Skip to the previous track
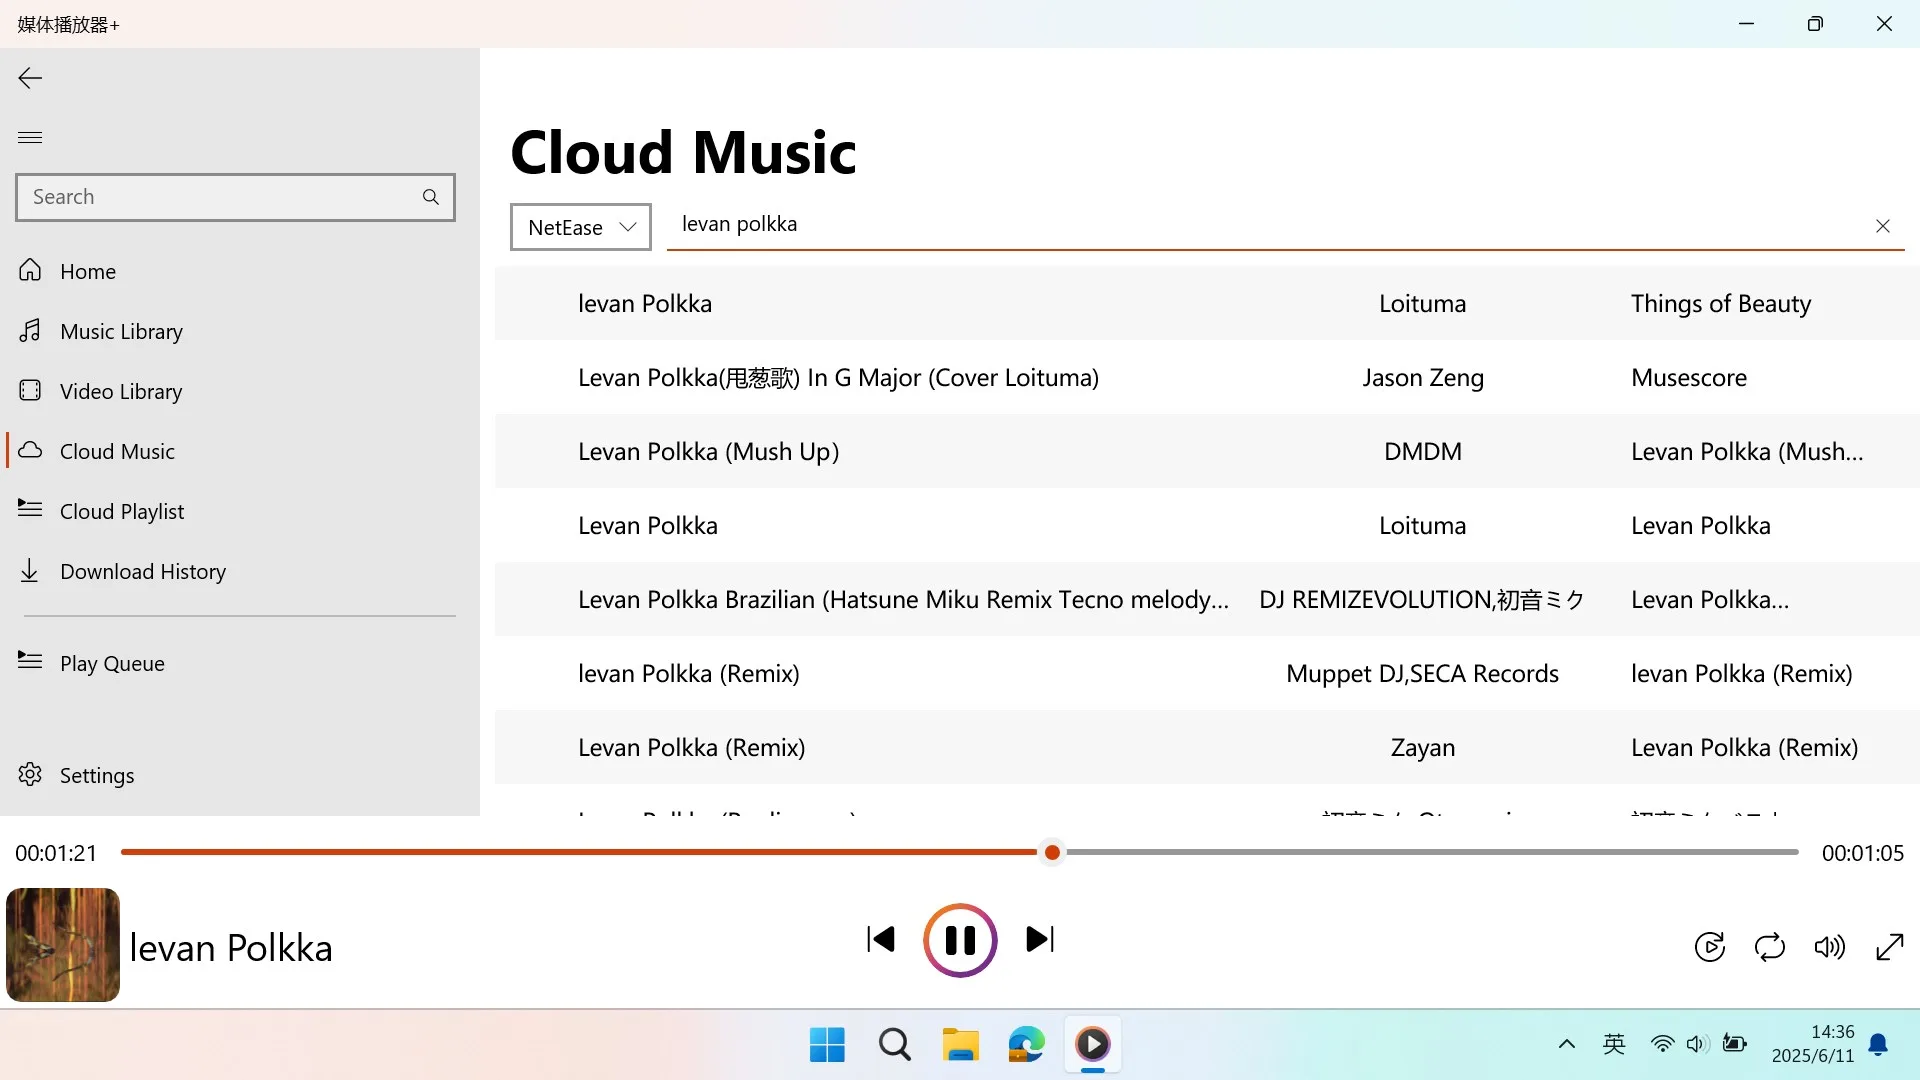 [881, 939]
